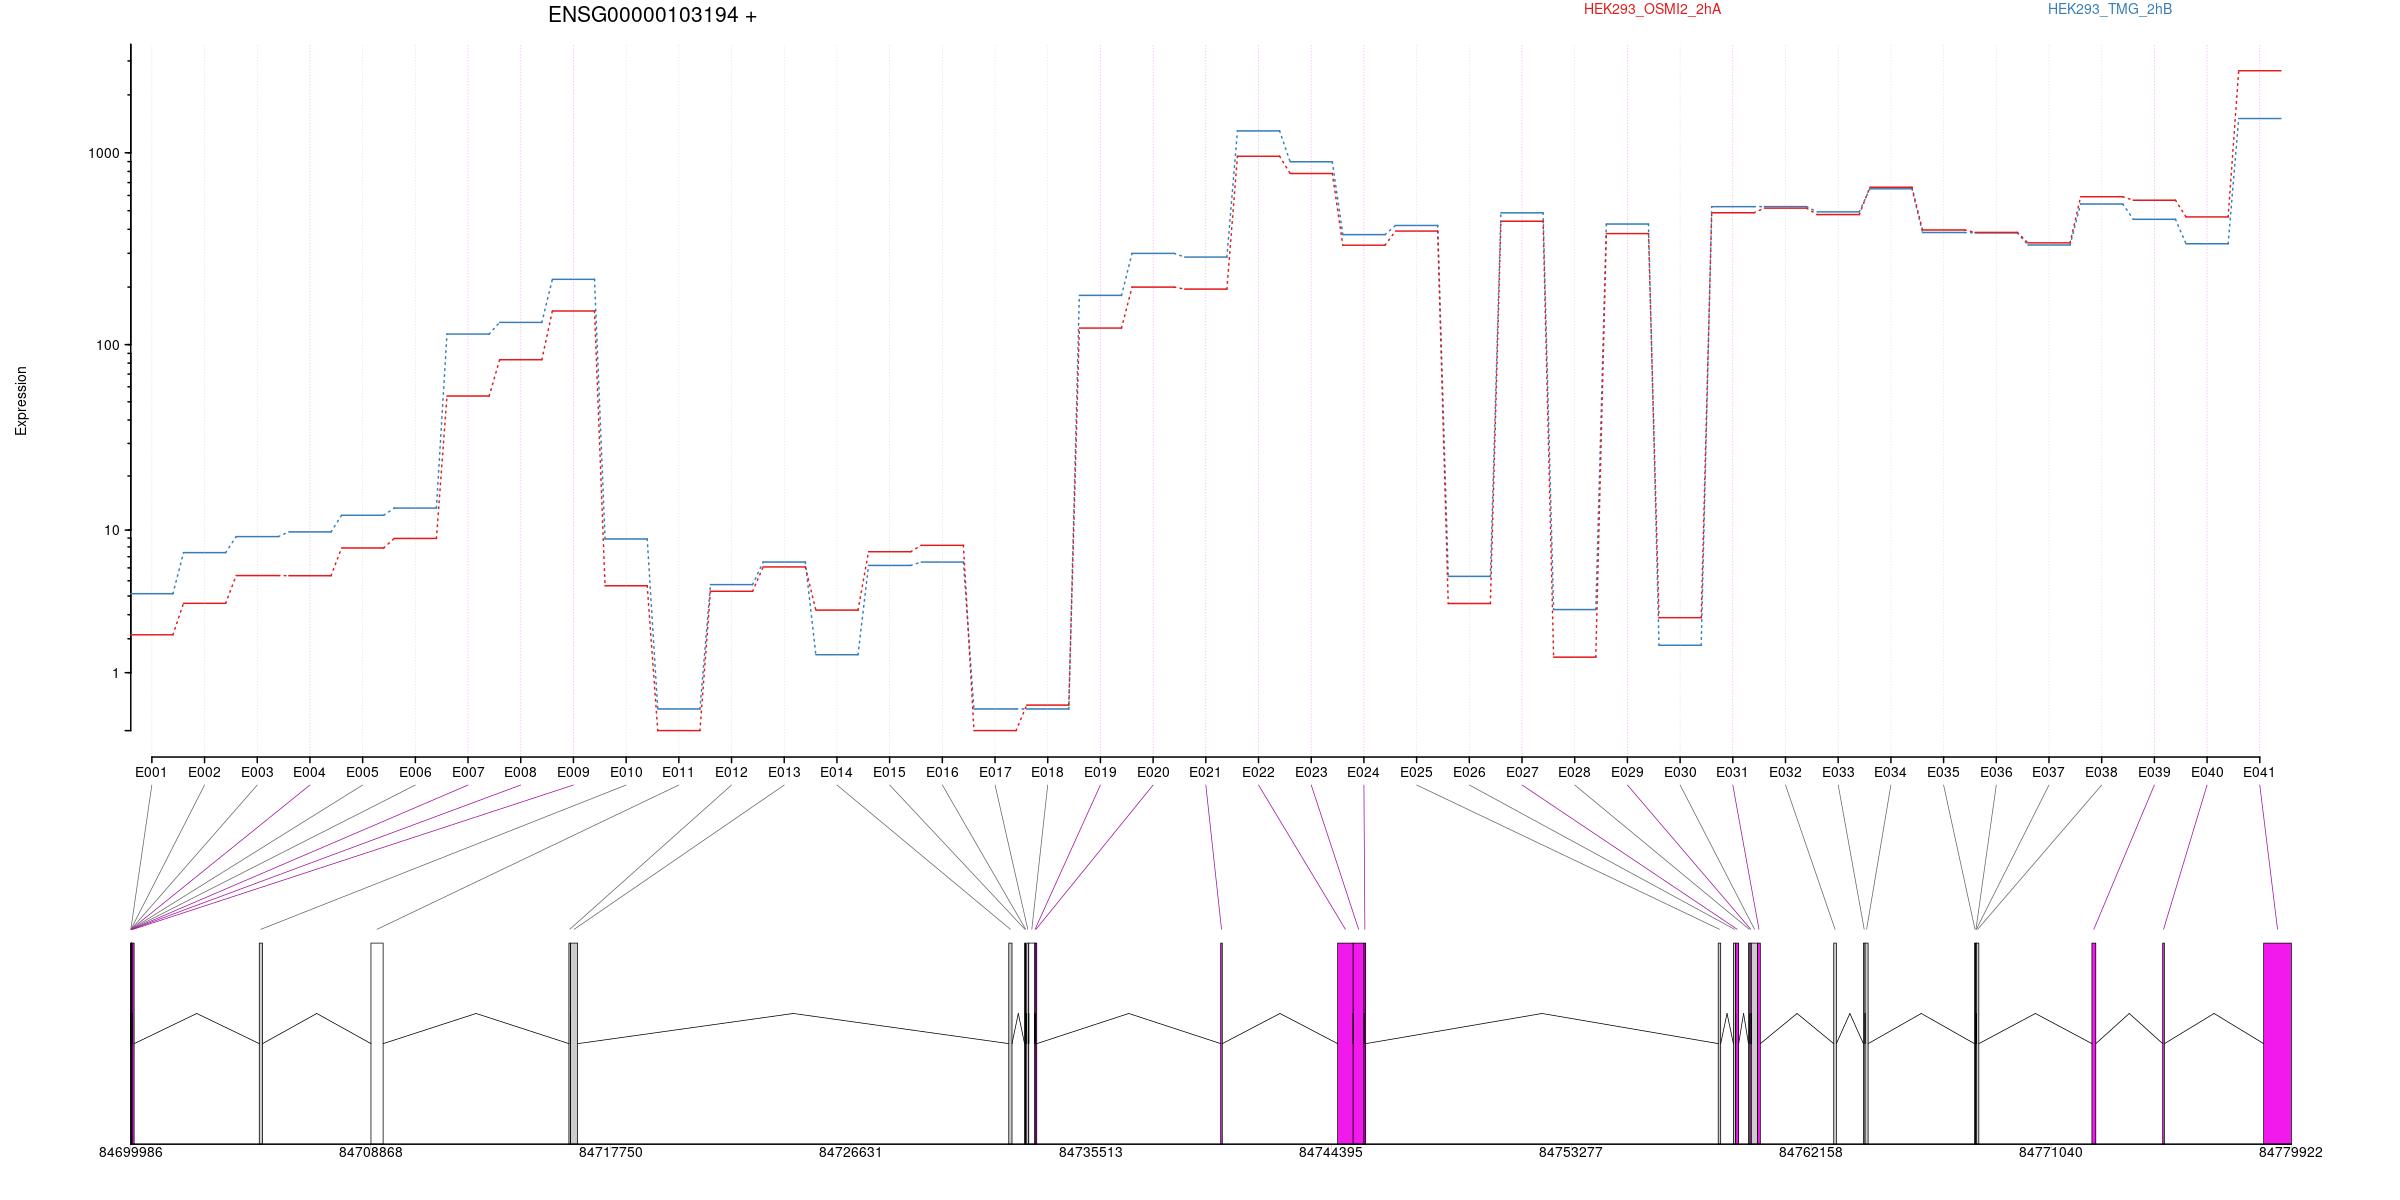Image resolution: width=2400 pixels, height=1200 pixels.
Task: Click the E041 red expression line segment
Action: coord(2259,71)
